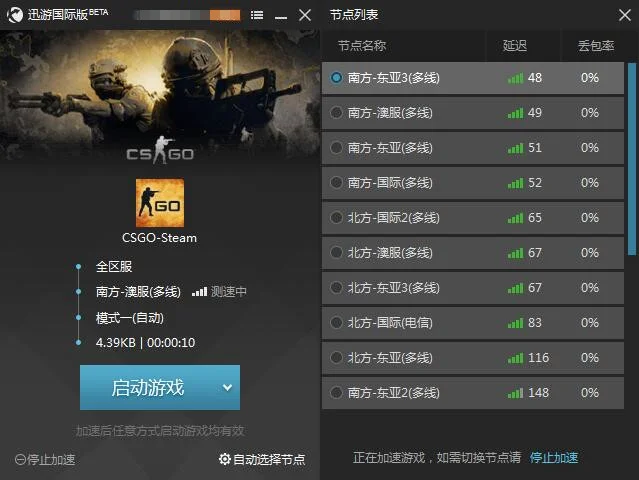639x480 pixels.
Task: Click the latency value 83
Action: point(535,323)
